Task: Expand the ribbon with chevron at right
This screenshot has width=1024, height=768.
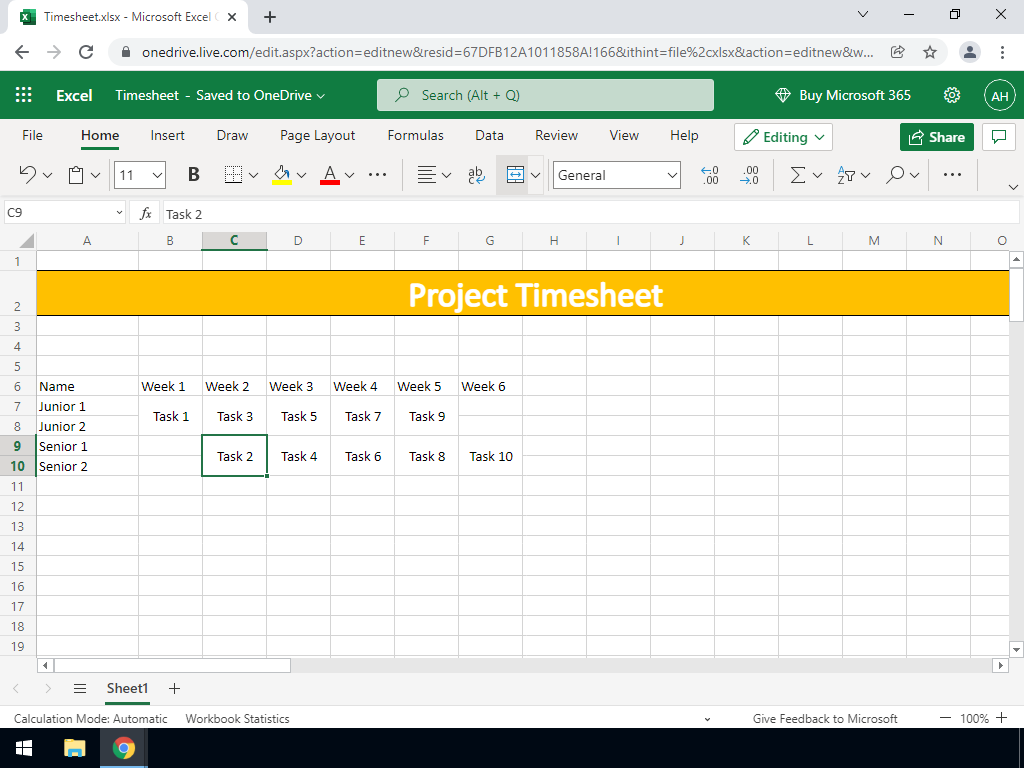Action: [x=1013, y=187]
